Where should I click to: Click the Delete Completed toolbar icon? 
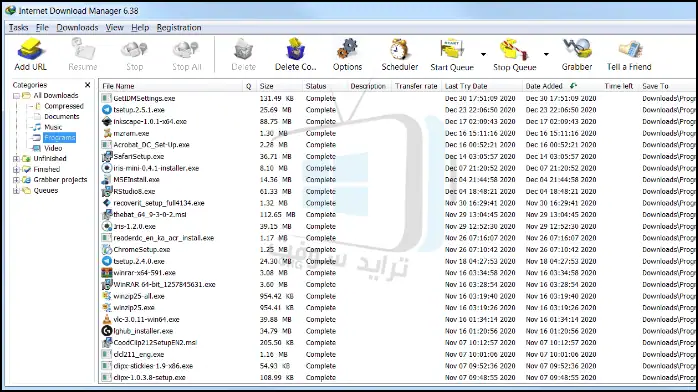[x=295, y=49]
